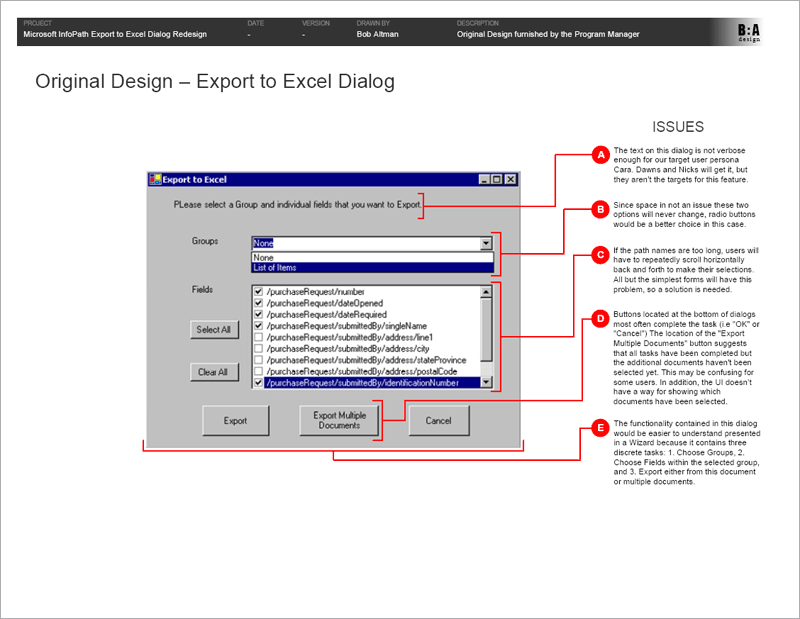Screen dimensions: 800x619
Task: Click the 'Bob Altman' drawn-by name
Action: point(378,34)
